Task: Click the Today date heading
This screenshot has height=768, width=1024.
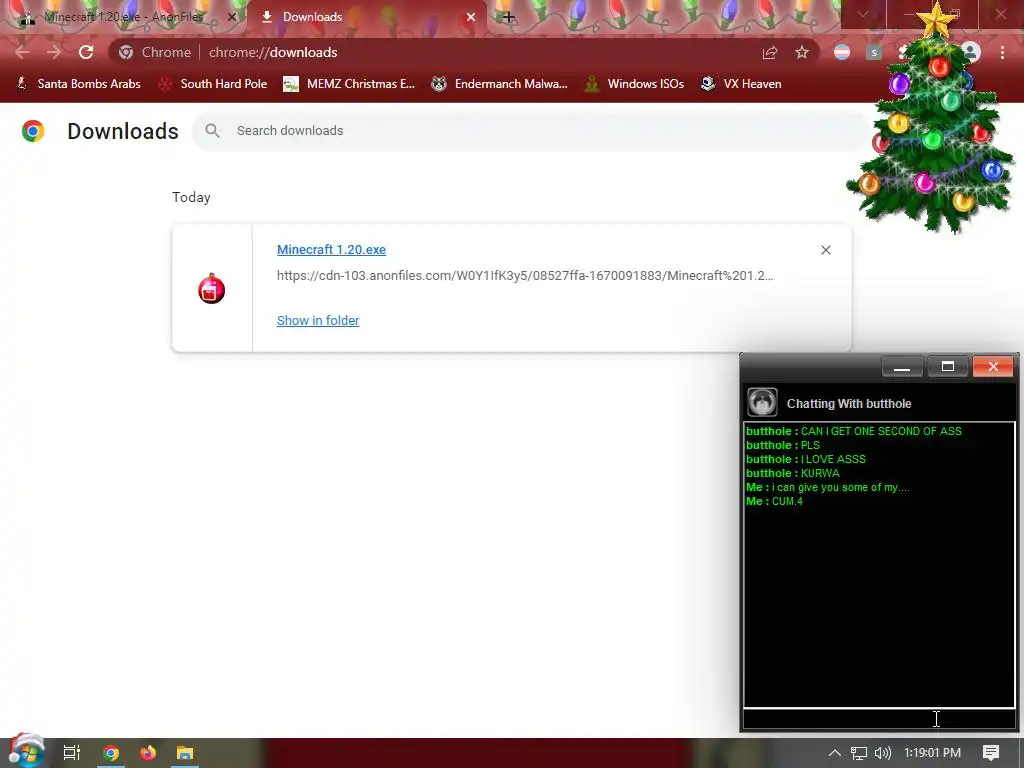Action: (191, 197)
